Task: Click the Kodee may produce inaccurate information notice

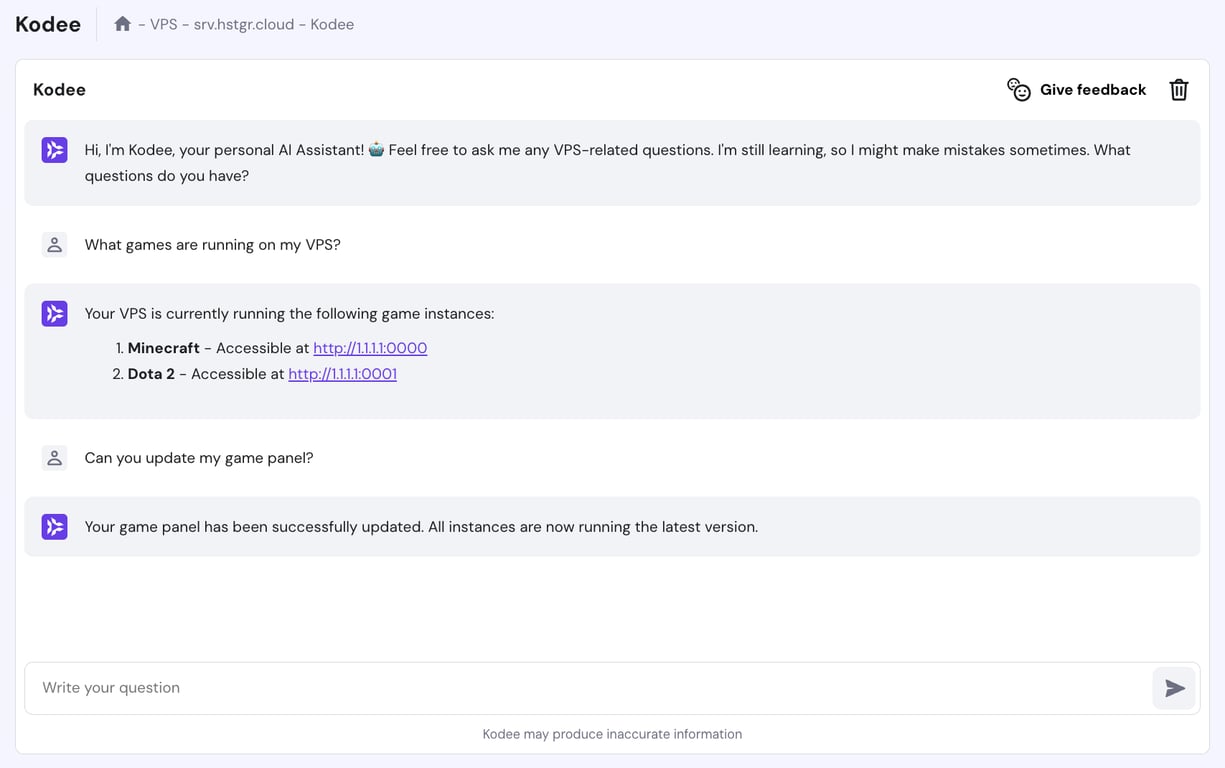Action: [612, 733]
